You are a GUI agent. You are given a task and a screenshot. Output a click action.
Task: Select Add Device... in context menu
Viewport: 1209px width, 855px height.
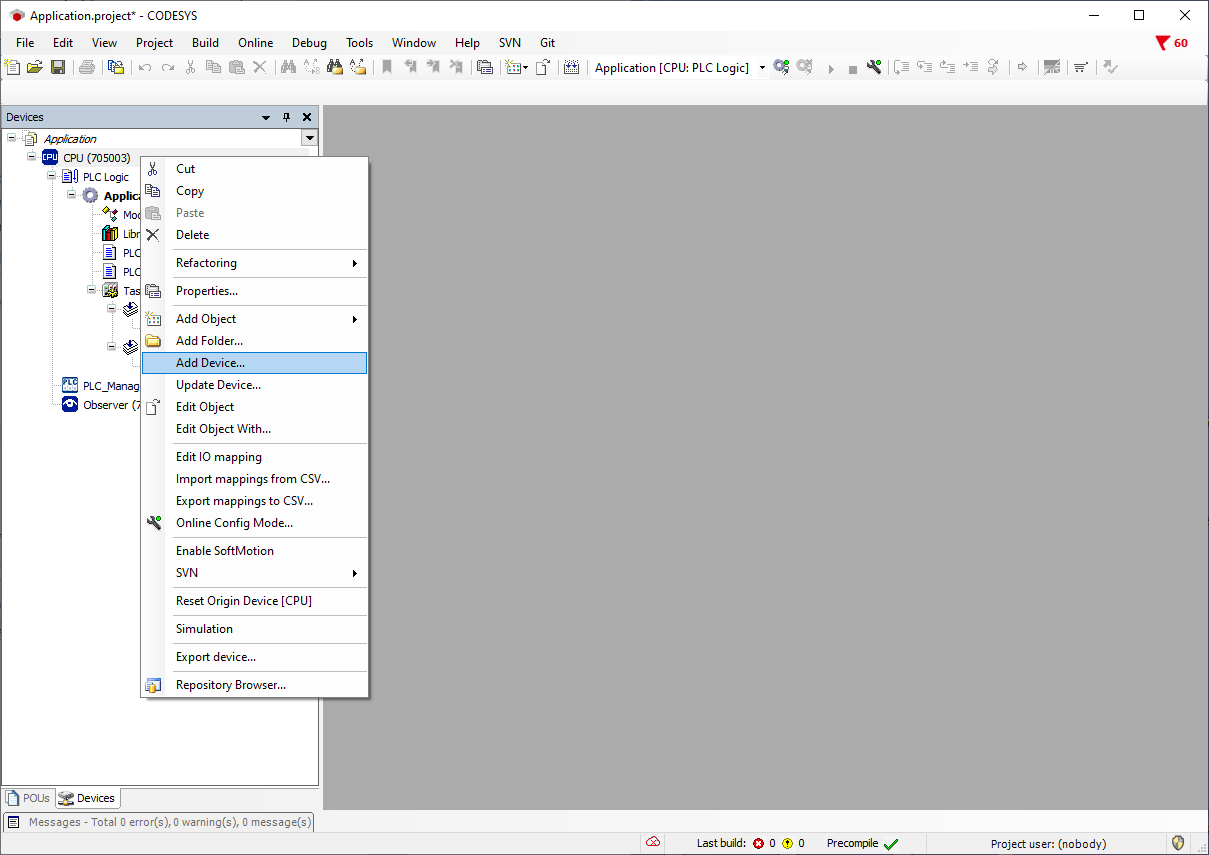pos(210,363)
